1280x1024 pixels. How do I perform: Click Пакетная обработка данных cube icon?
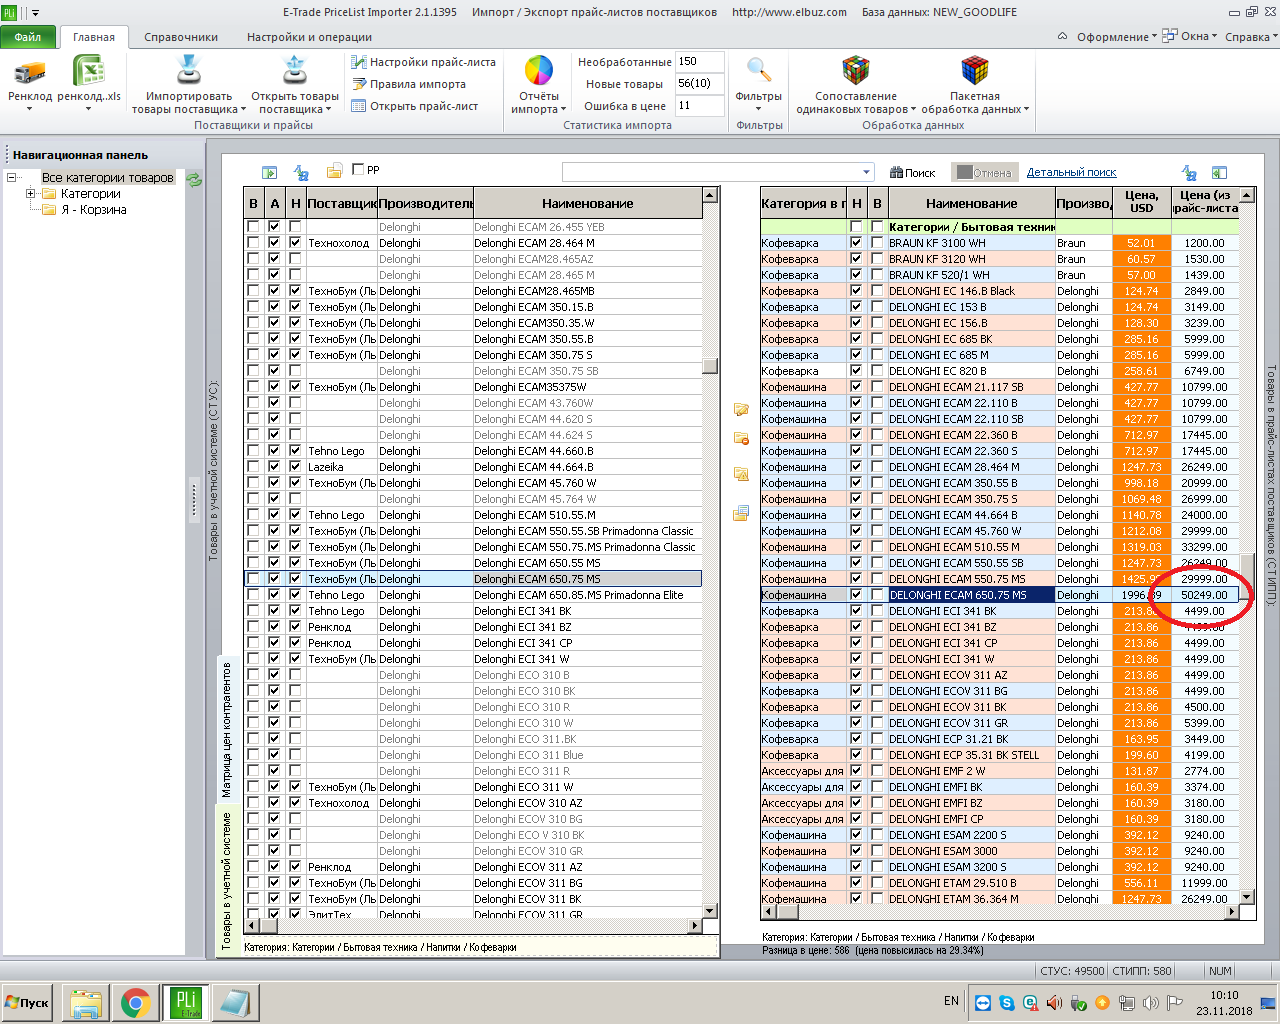tap(975, 71)
